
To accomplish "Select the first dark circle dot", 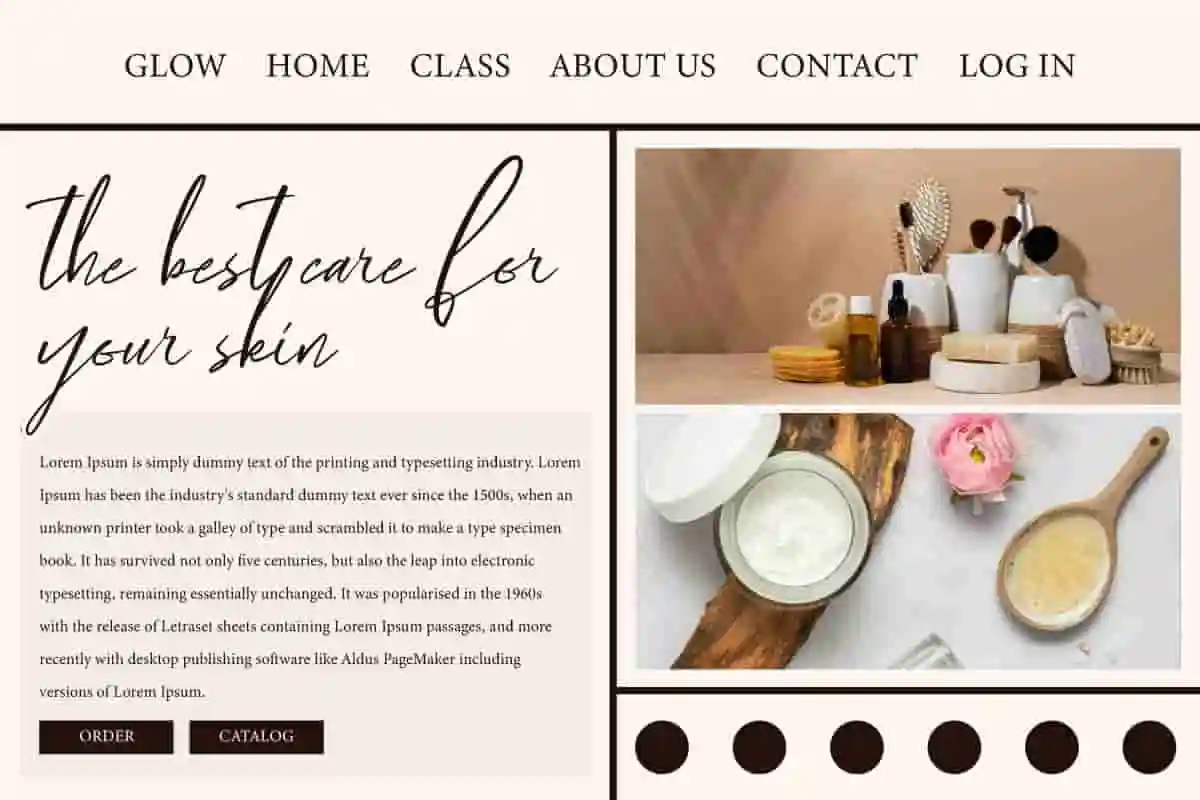I will (x=662, y=747).
